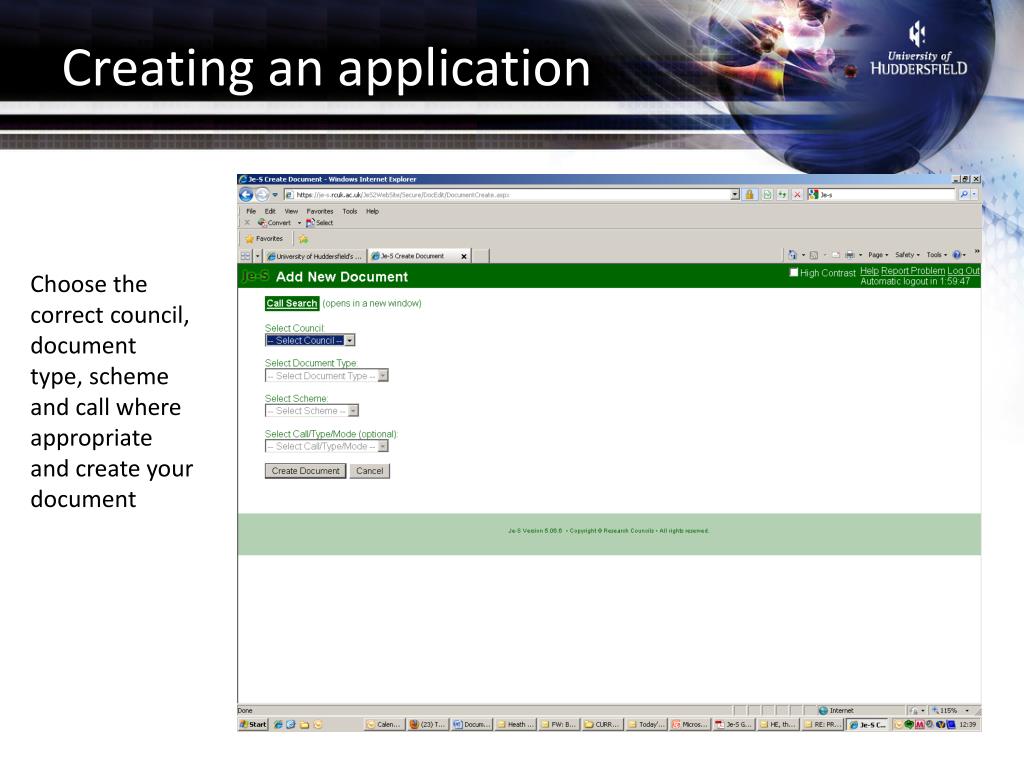
Task: Open the Edit menu
Action: click(x=270, y=211)
